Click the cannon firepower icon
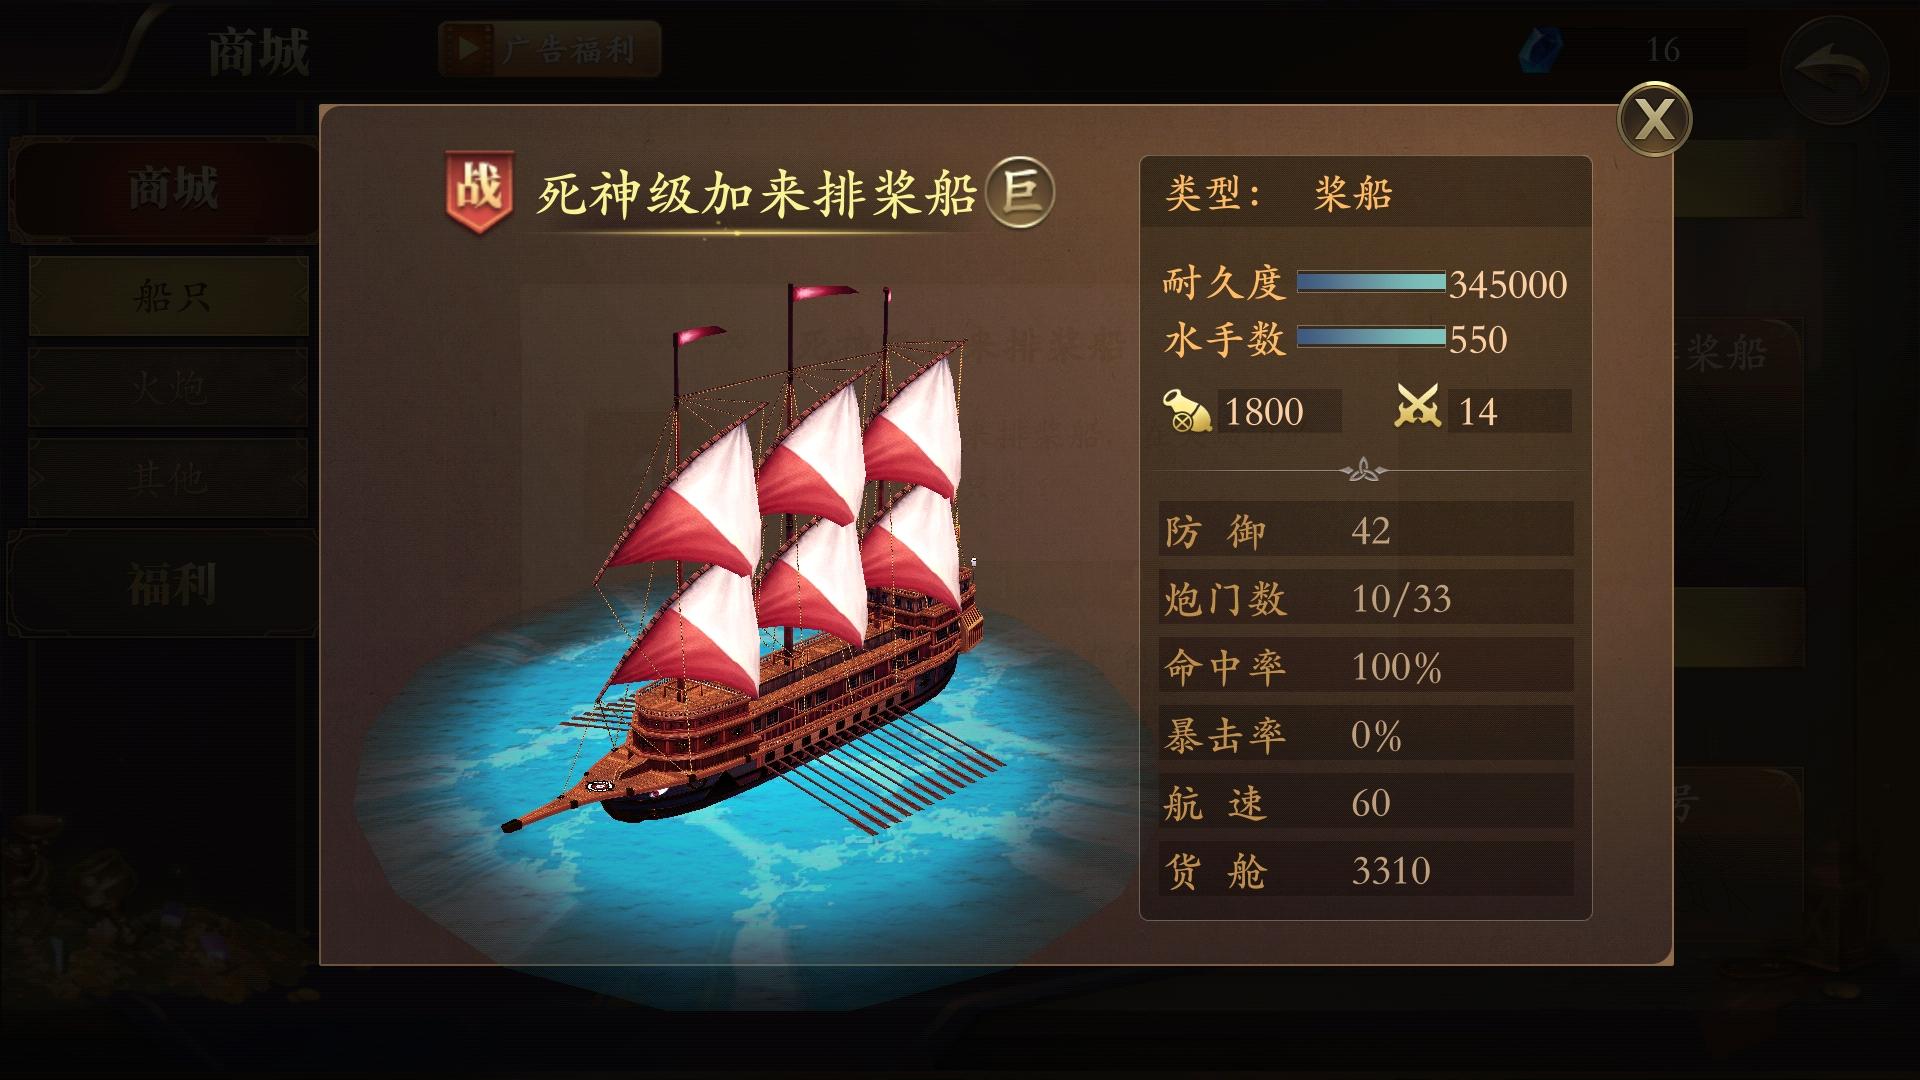1920x1080 pixels. 1187,411
